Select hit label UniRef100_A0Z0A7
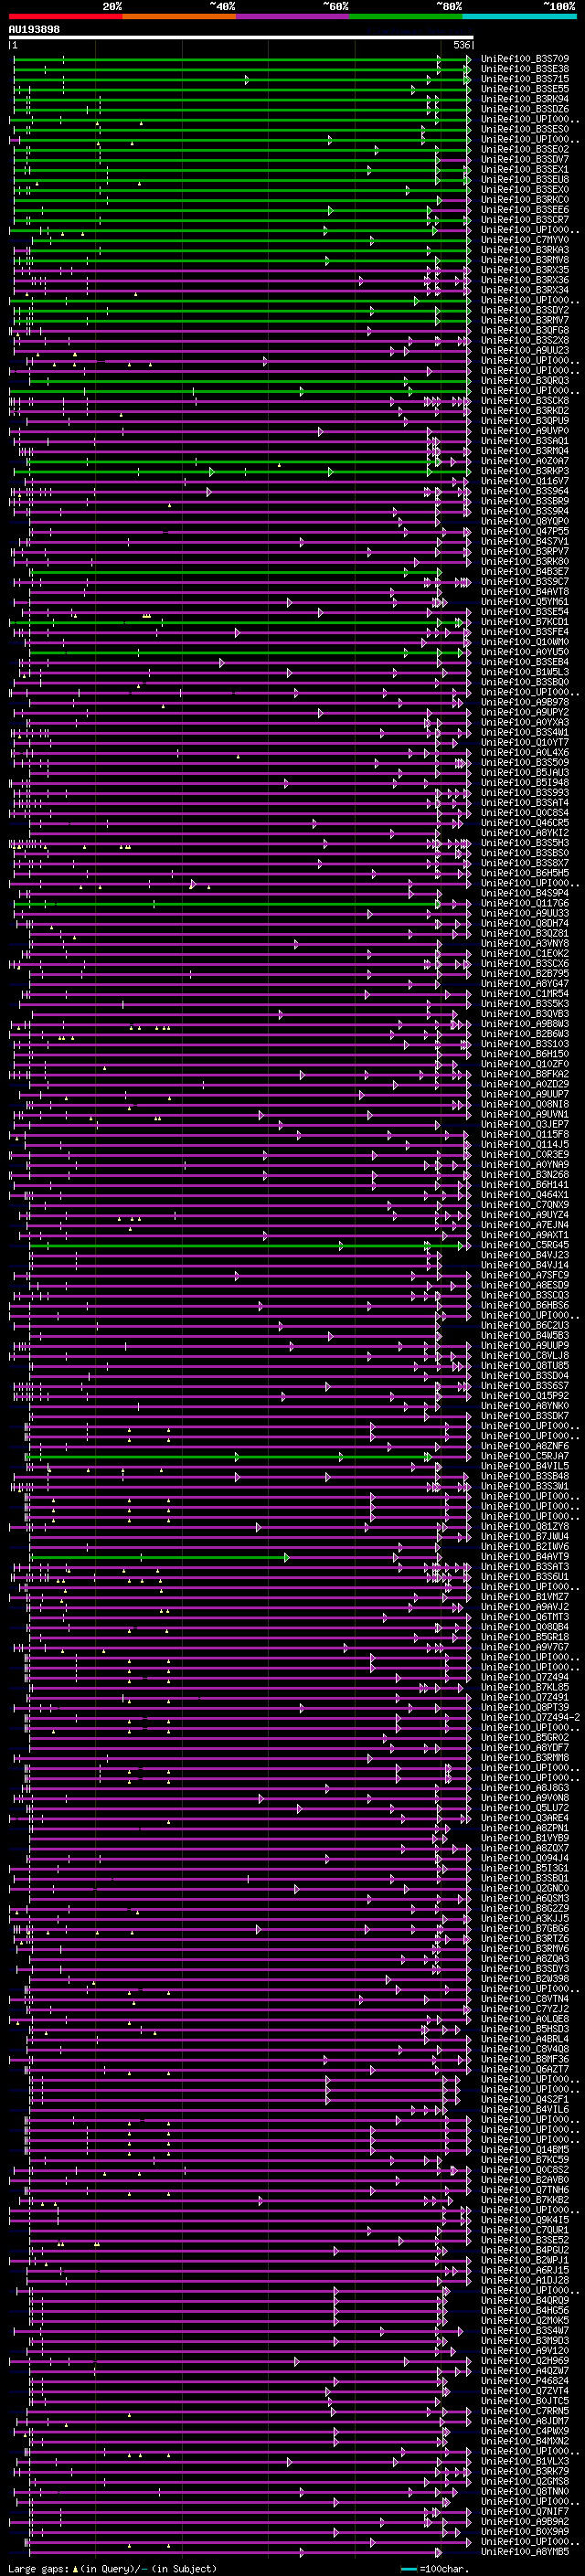585x2576 pixels. (525, 461)
